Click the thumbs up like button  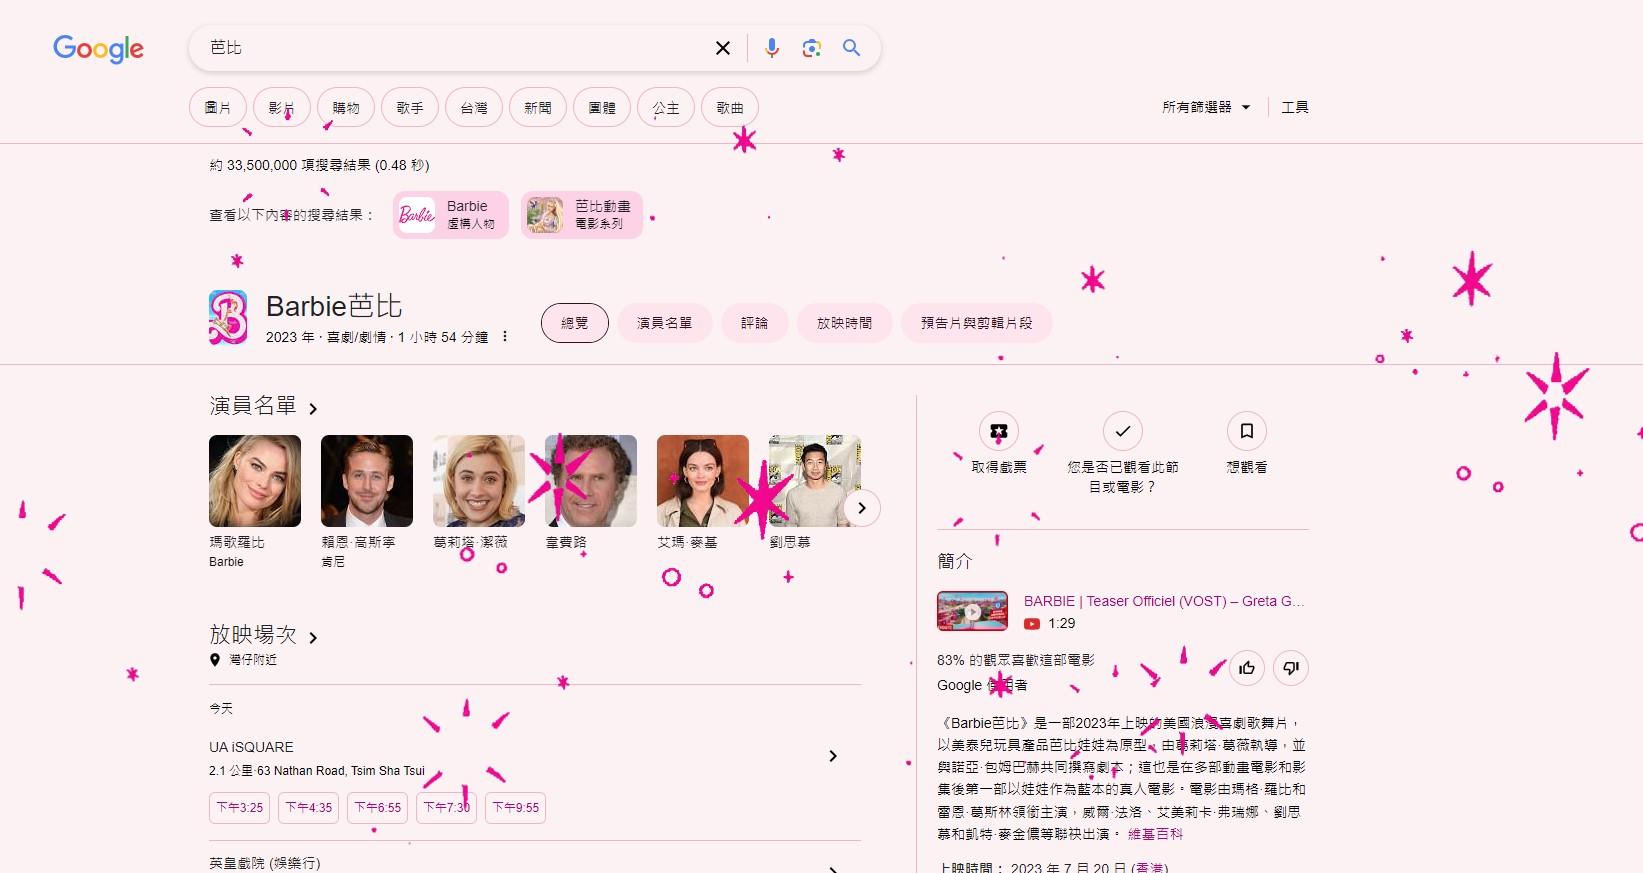pos(1247,668)
